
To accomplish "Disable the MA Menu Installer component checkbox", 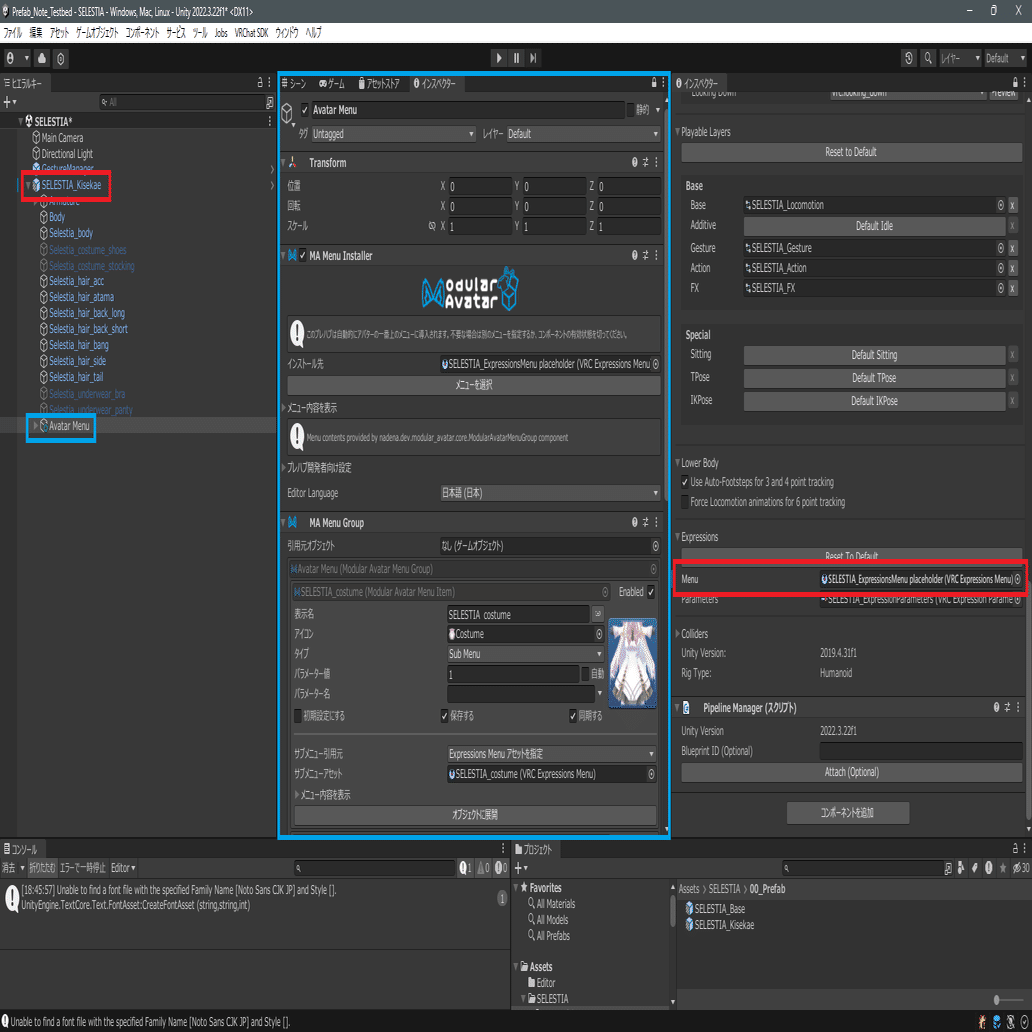I will (303, 255).
